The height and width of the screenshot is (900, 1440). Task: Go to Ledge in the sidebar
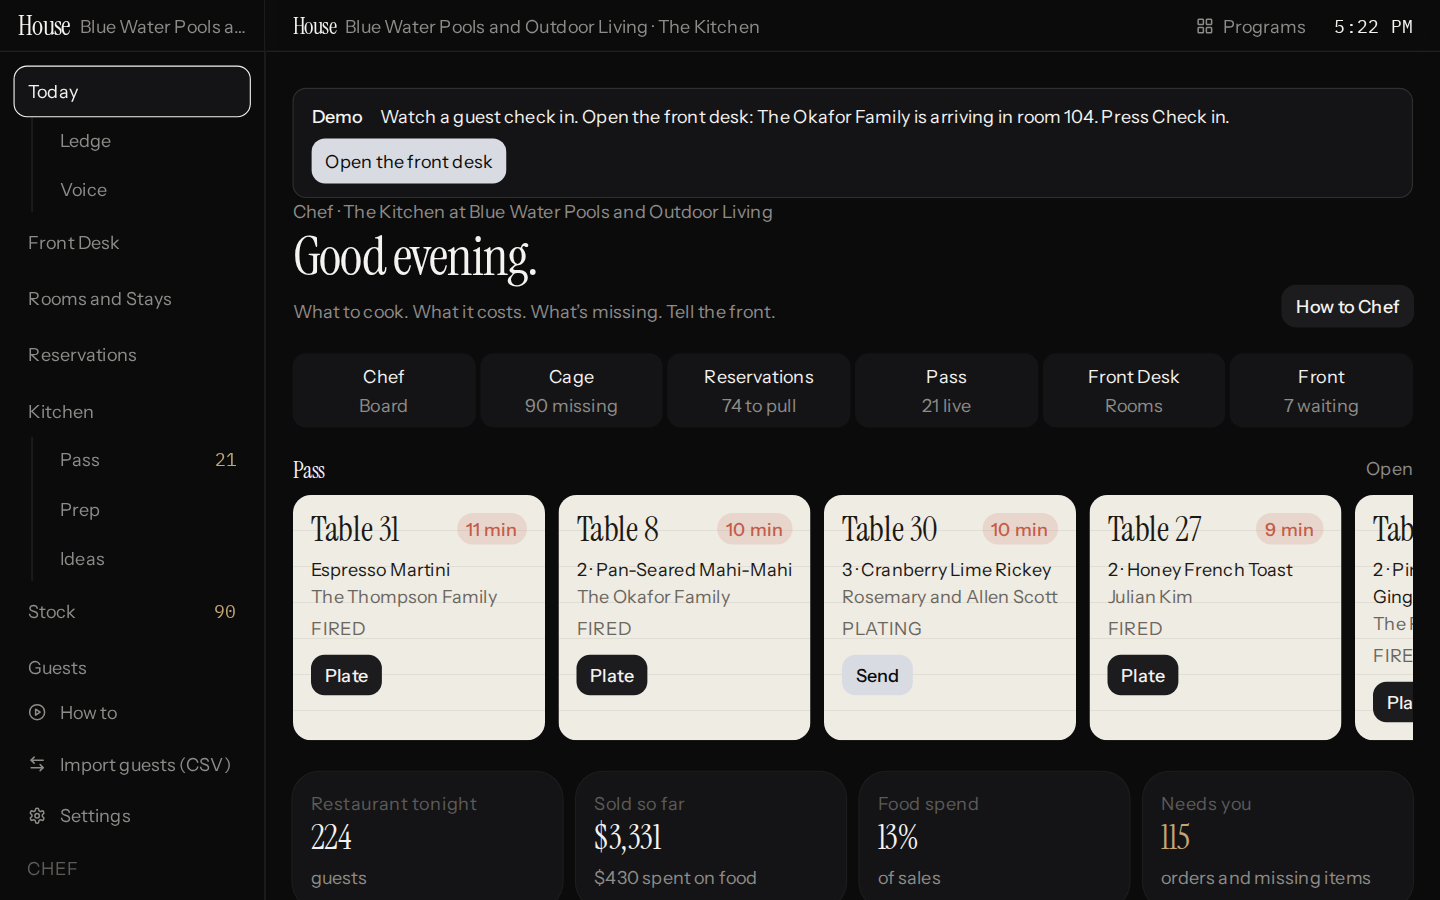pos(85,141)
